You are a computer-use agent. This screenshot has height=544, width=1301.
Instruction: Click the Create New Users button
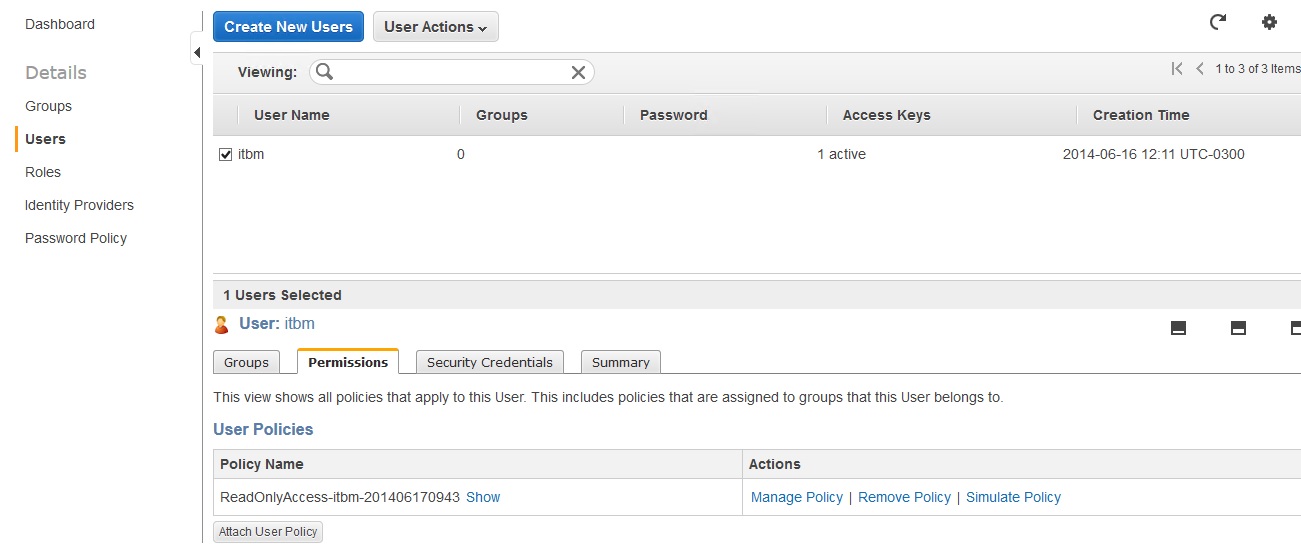[288, 27]
